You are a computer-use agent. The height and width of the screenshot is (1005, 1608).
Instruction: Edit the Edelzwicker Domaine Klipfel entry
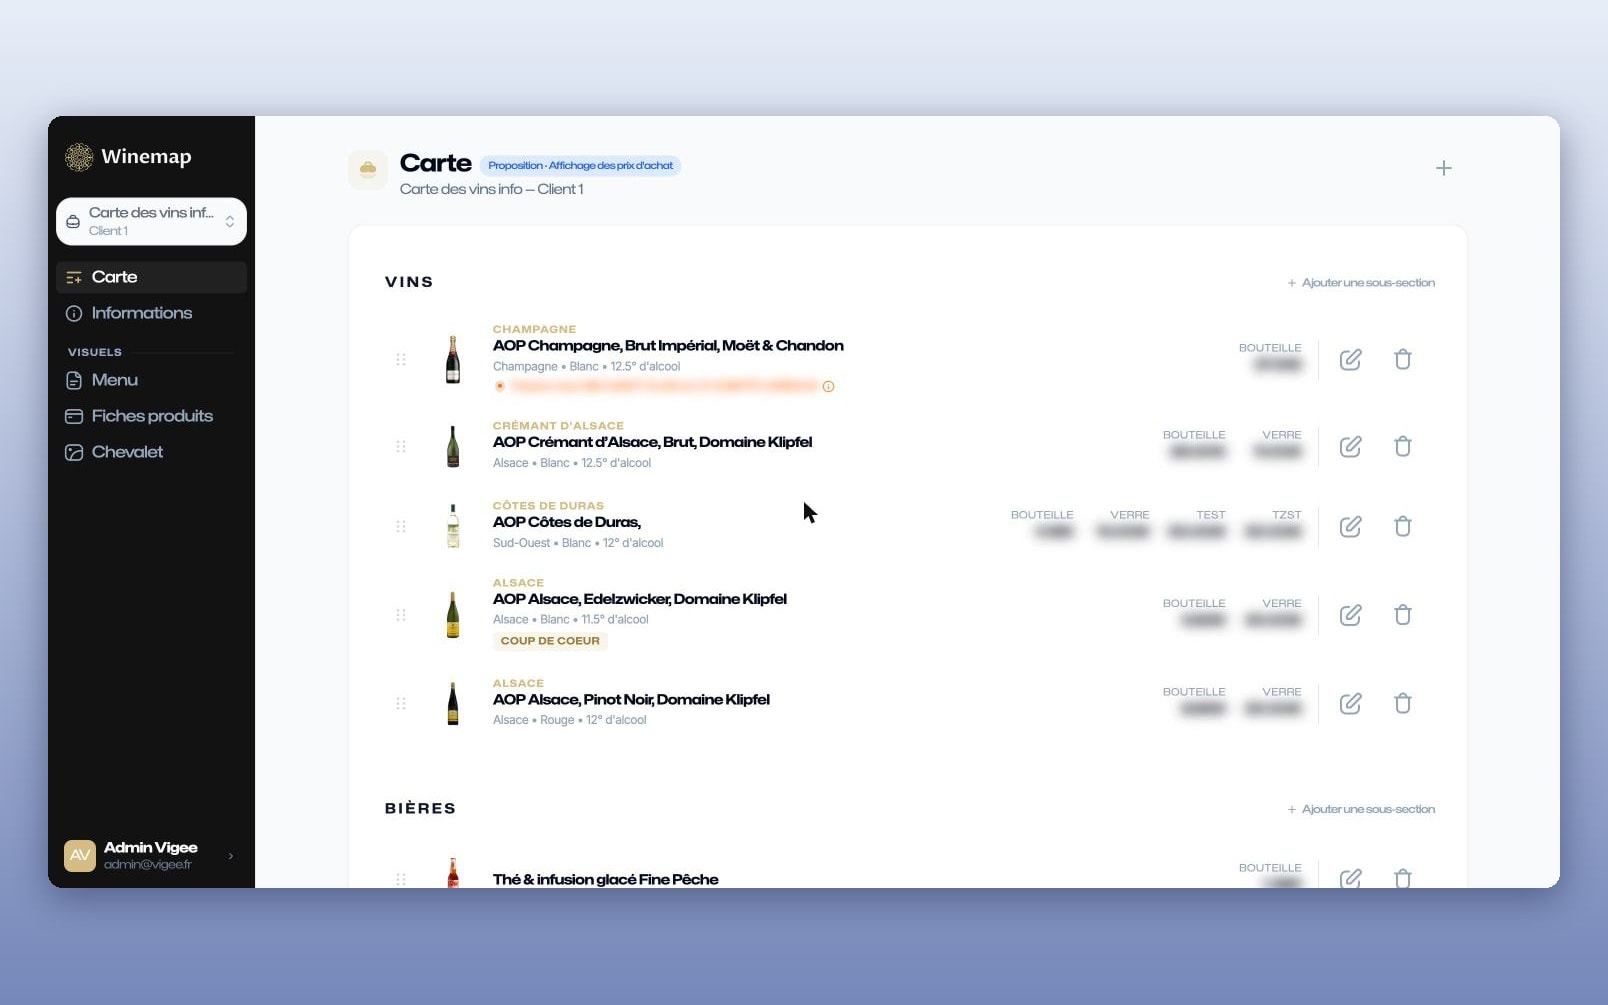click(x=1350, y=615)
